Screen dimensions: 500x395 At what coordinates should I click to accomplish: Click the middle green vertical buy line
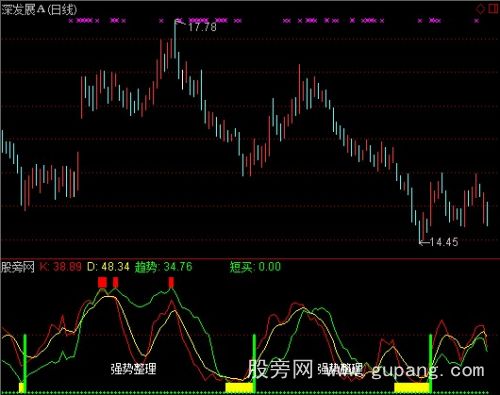coord(255,363)
